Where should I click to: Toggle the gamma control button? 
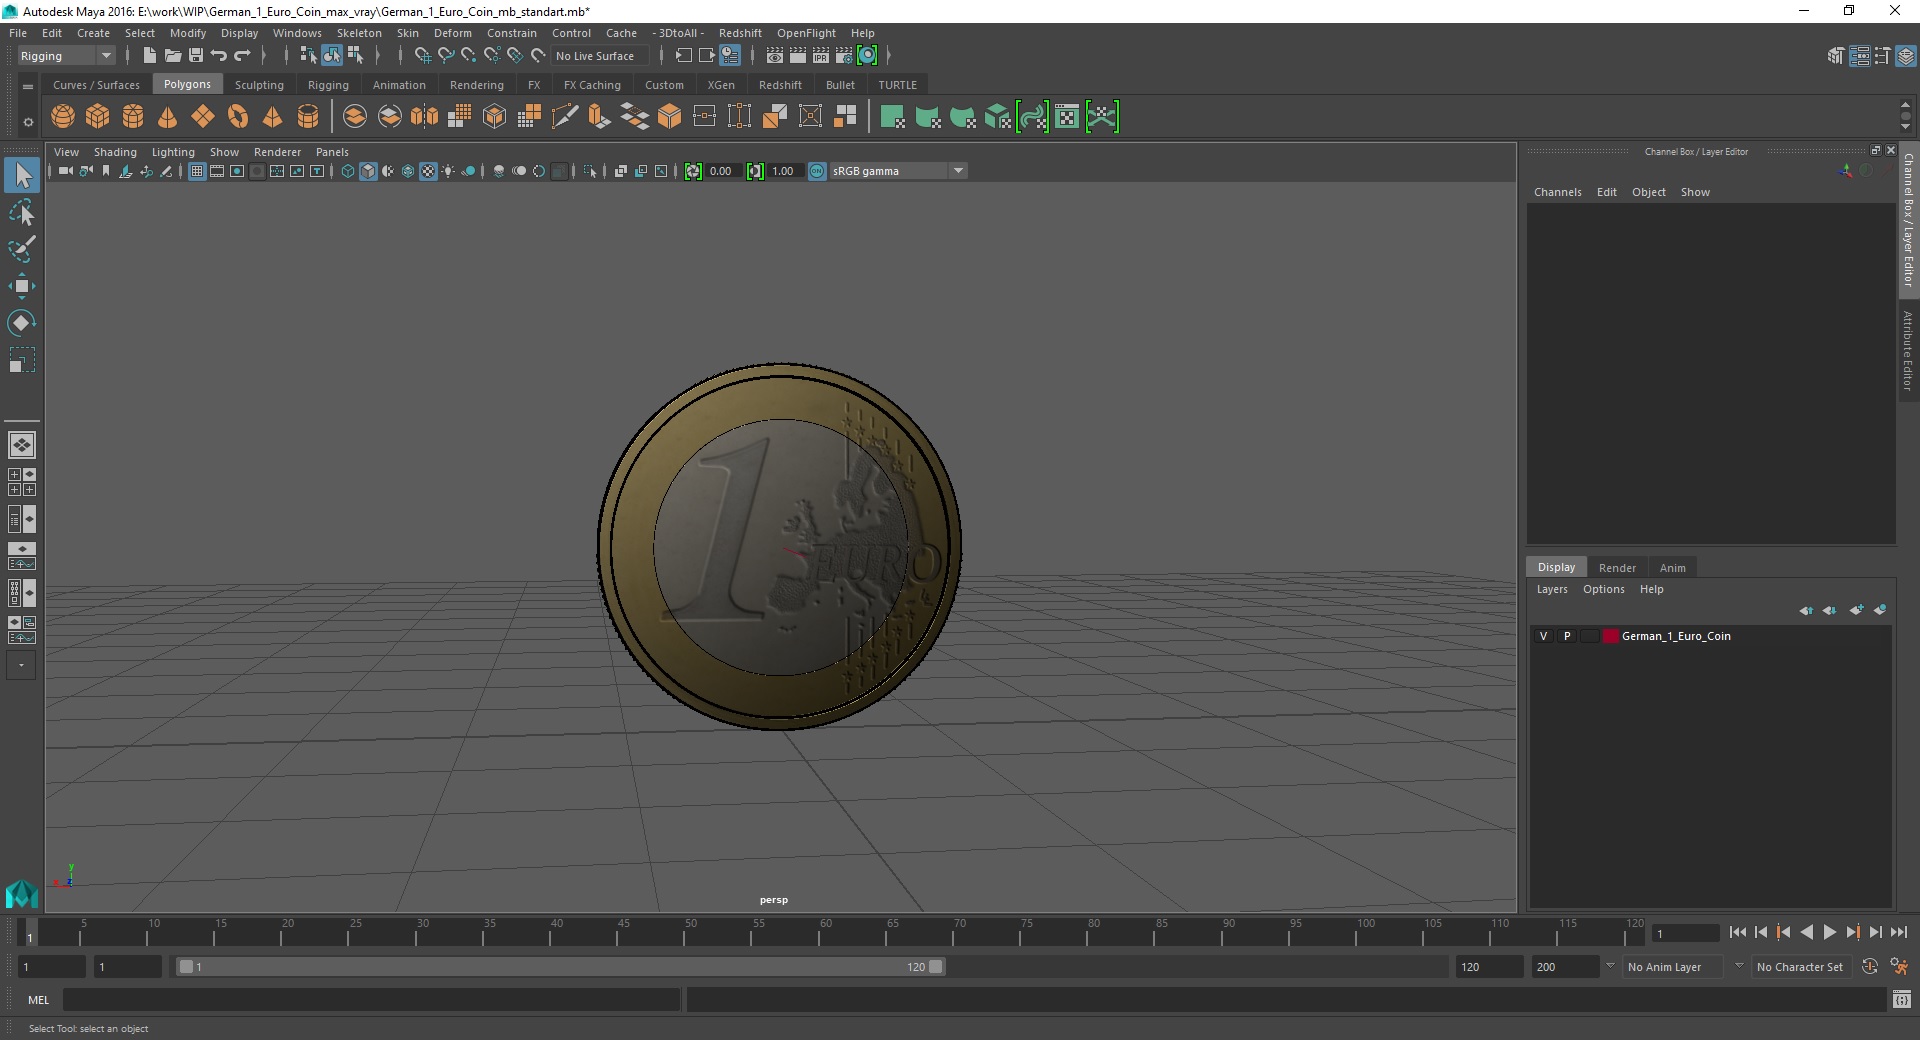(755, 171)
